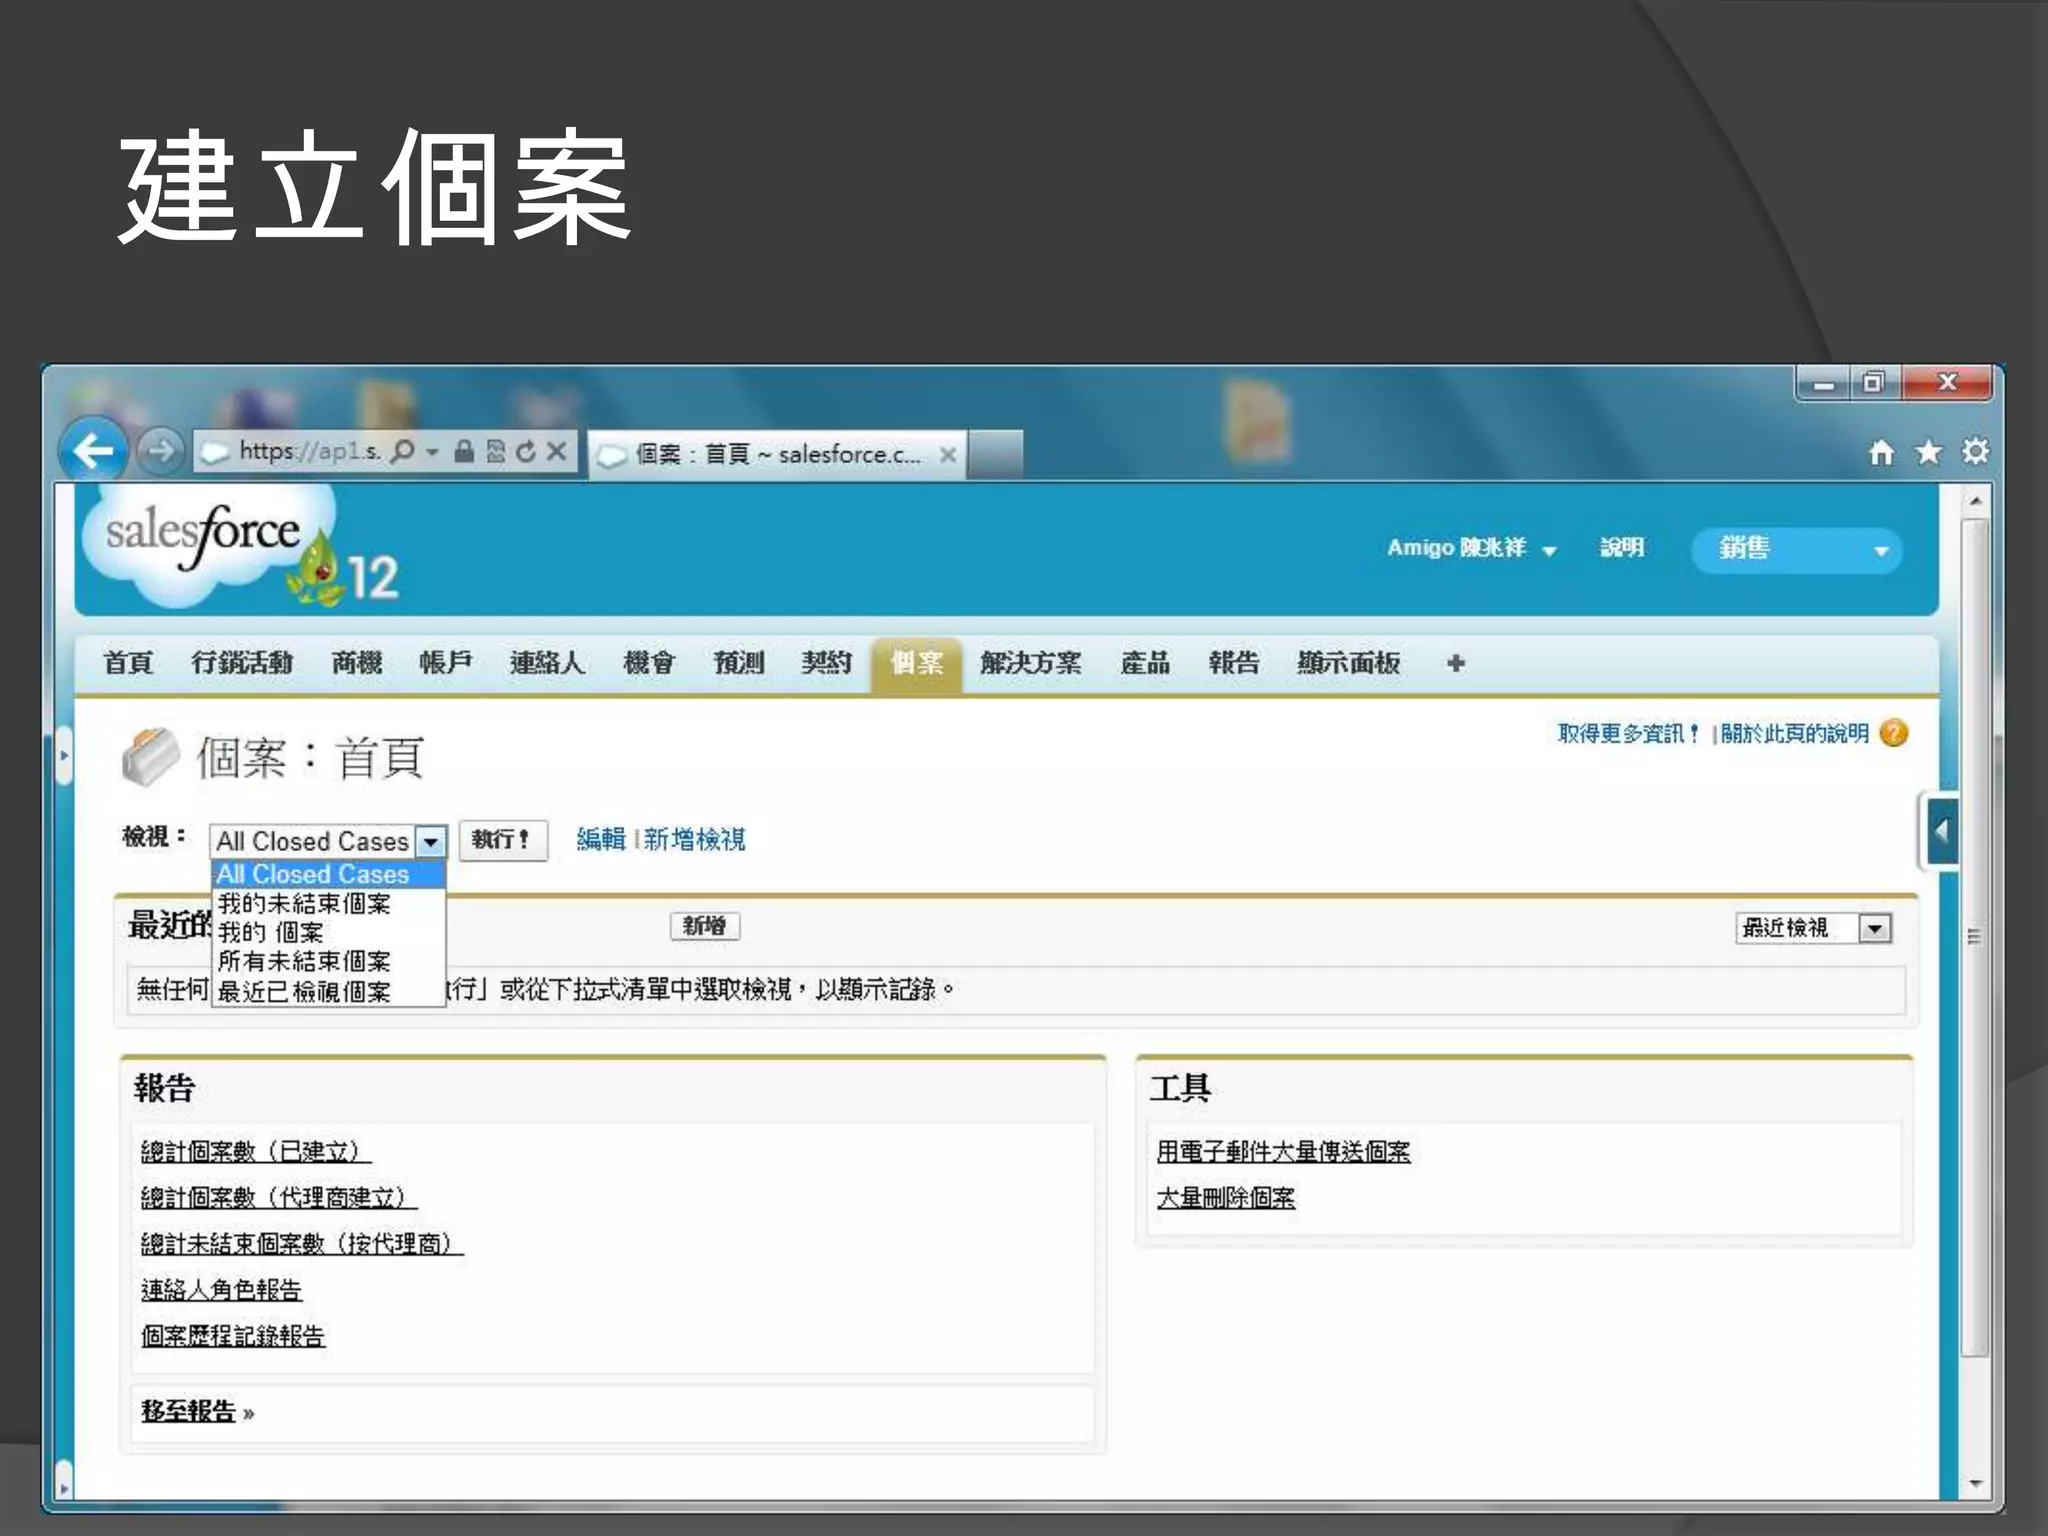Select the active 個案 tab
The height and width of the screenshot is (1536, 2048).
click(x=917, y=663)
